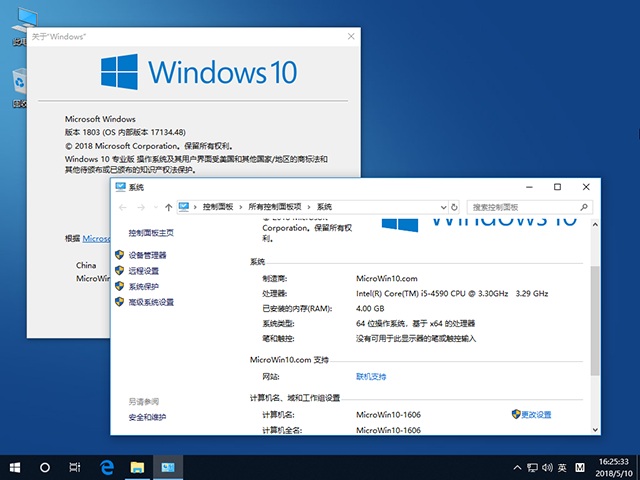This screenshot has width=640, height=480.
Task: Go back in the System window
Action: [122, 207]
